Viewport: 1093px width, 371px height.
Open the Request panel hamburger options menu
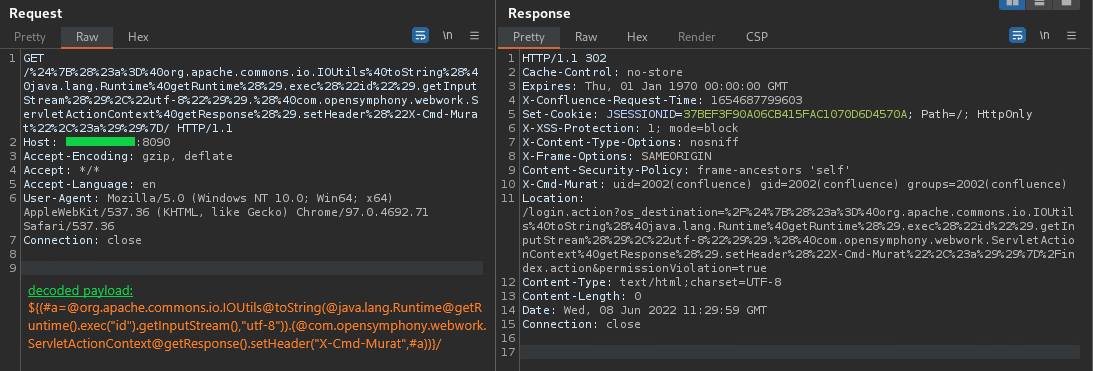point(474,36)
